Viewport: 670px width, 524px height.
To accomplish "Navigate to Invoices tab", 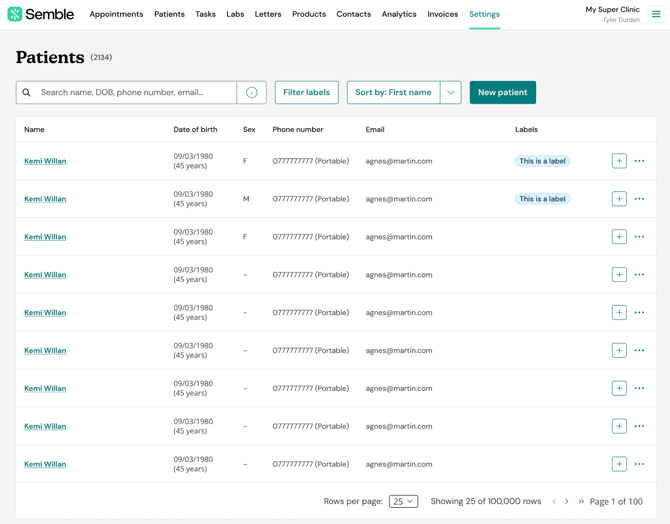I will pos(442,14).
